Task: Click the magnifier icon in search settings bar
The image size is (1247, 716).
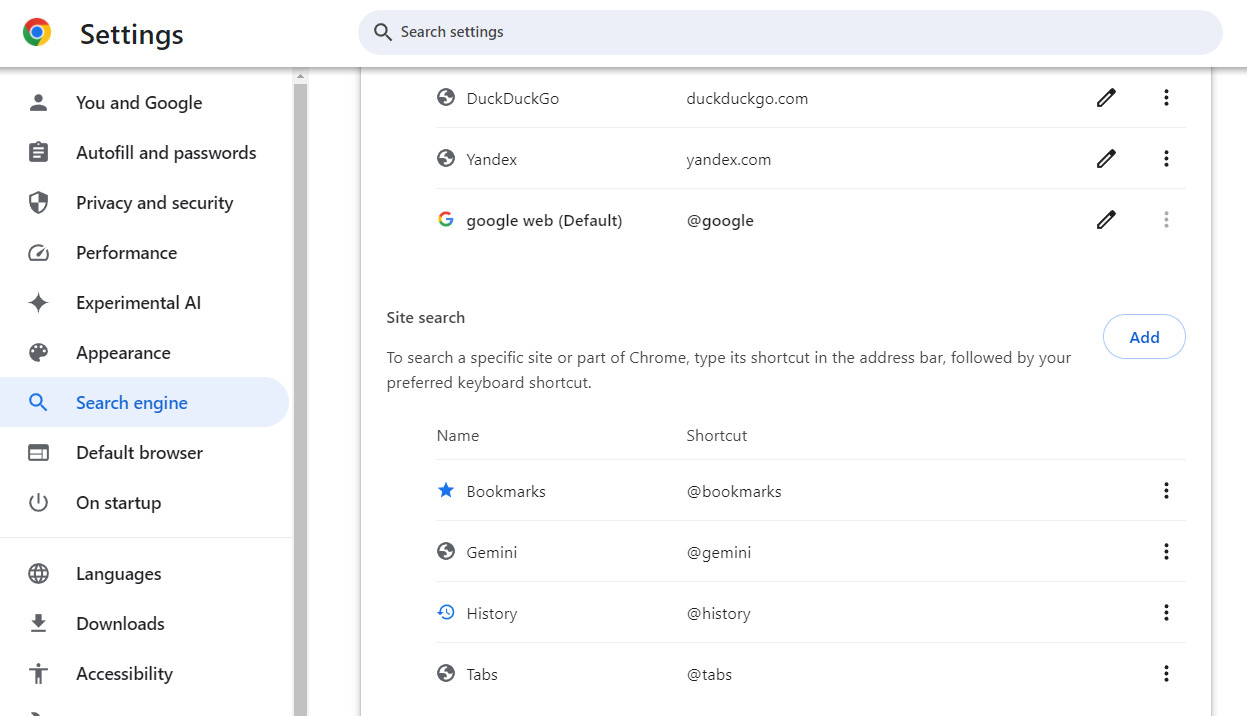Action: pos(382,32)
